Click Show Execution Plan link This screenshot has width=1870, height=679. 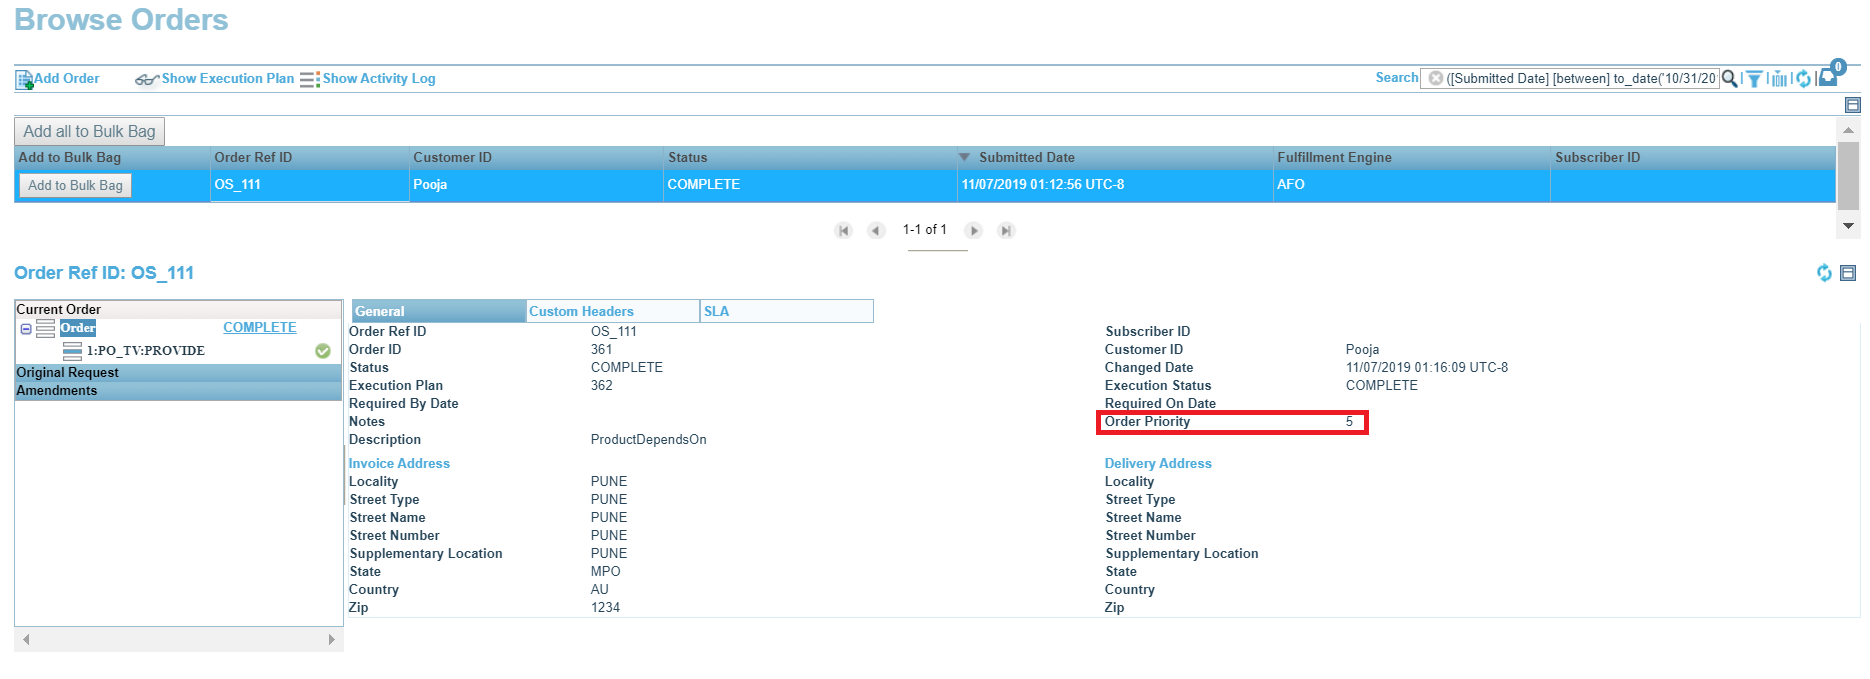coord(228,78)
